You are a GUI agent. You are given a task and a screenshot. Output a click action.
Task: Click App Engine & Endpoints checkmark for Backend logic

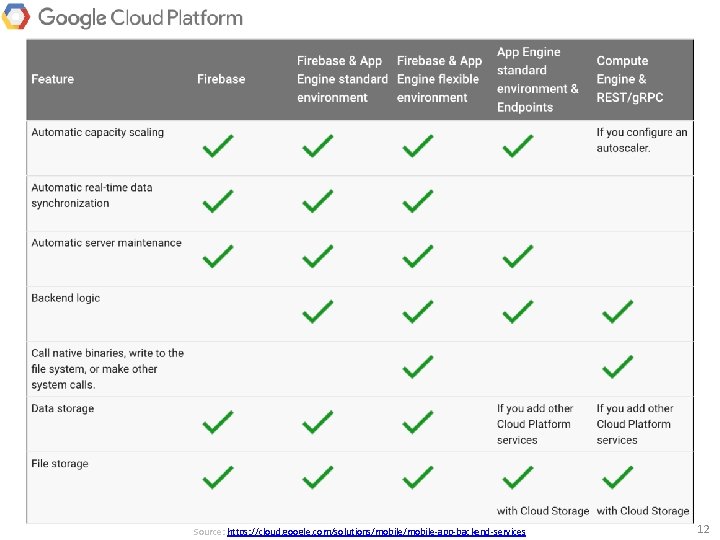518,311
